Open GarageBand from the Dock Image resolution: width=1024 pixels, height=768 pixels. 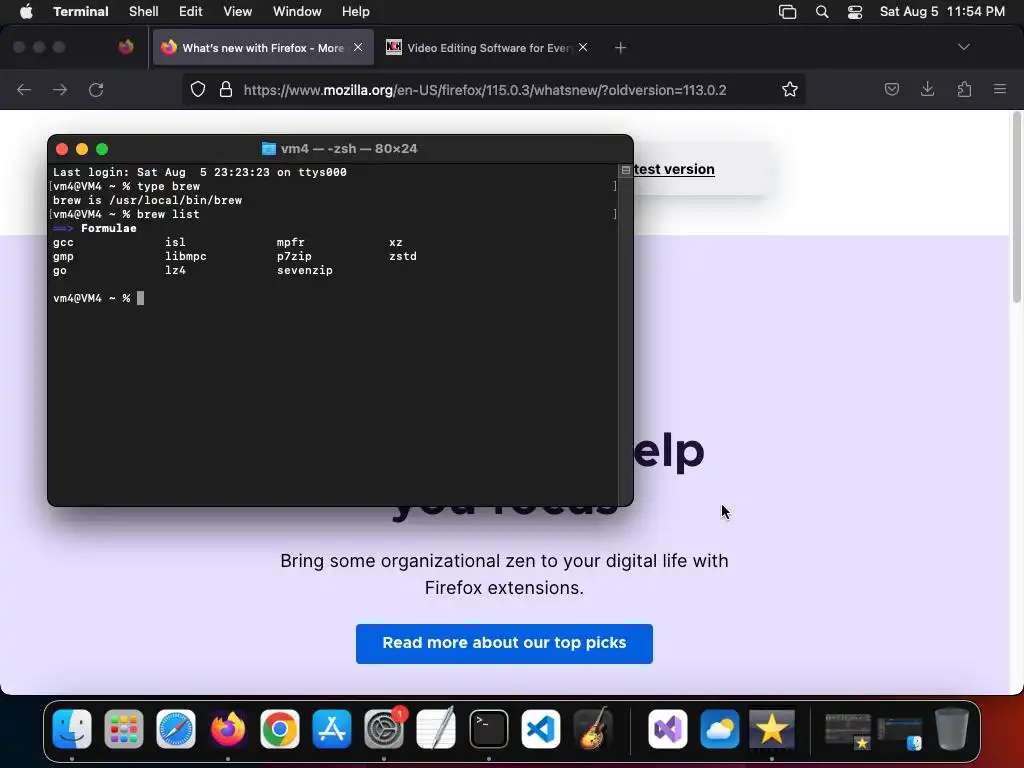pyautogui.click(x=592, y=729)
